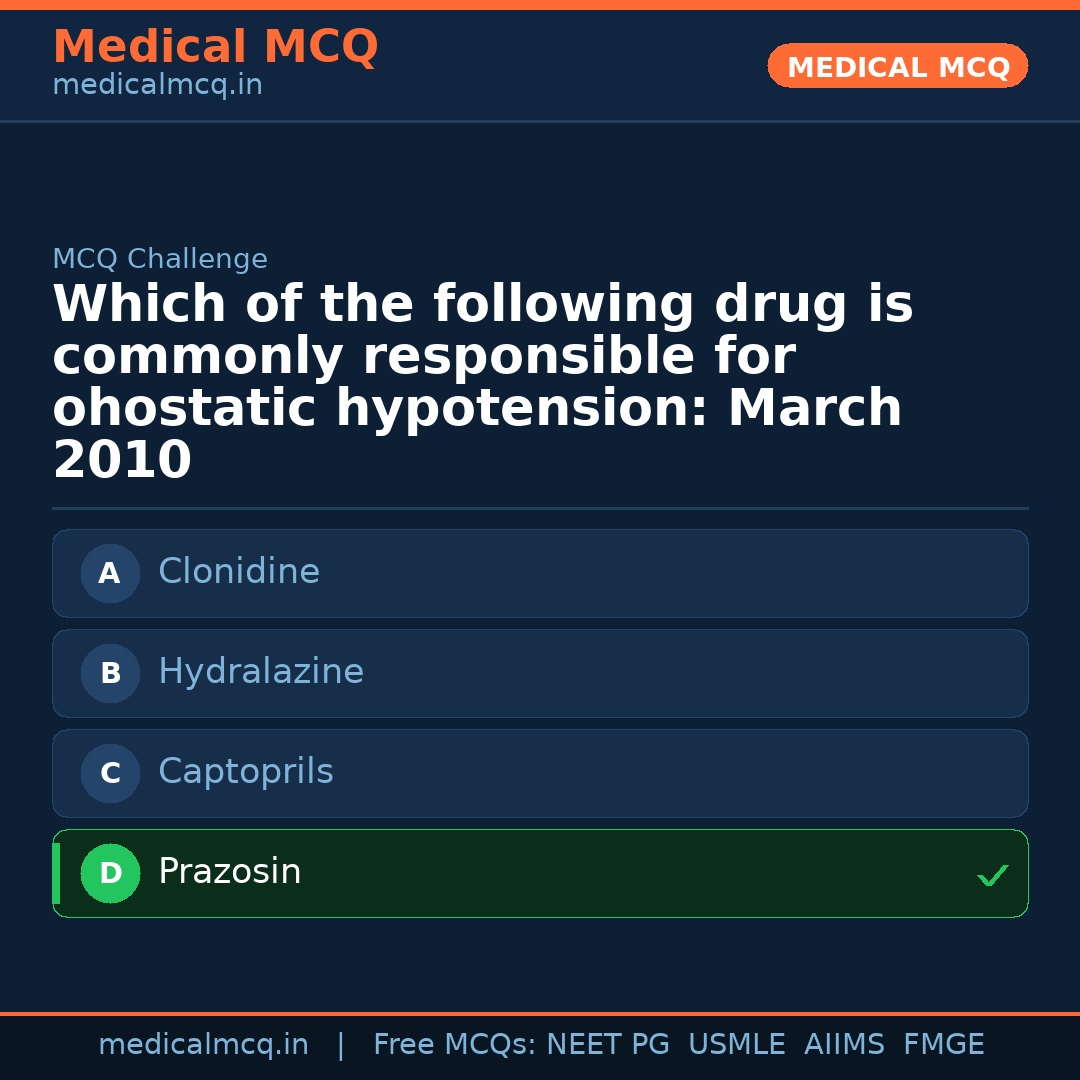Click the circular C badge for Captoprils

pyautogui.click(x=110, y=773)
